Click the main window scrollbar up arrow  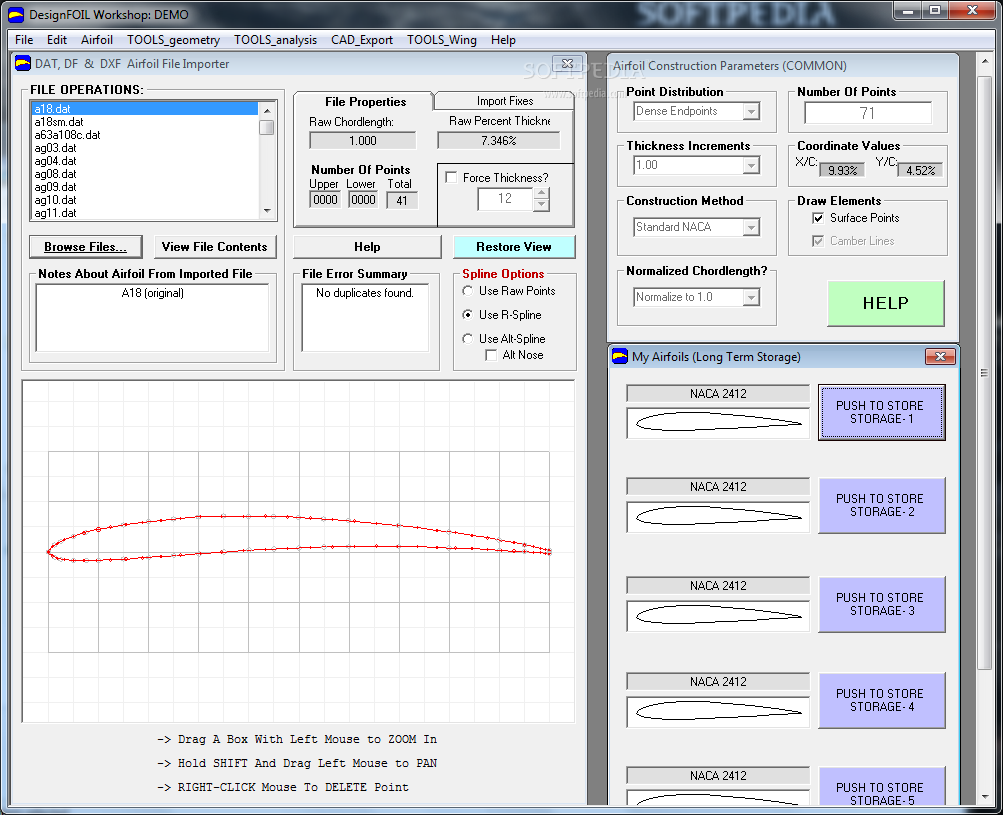[x=985, y=61]
